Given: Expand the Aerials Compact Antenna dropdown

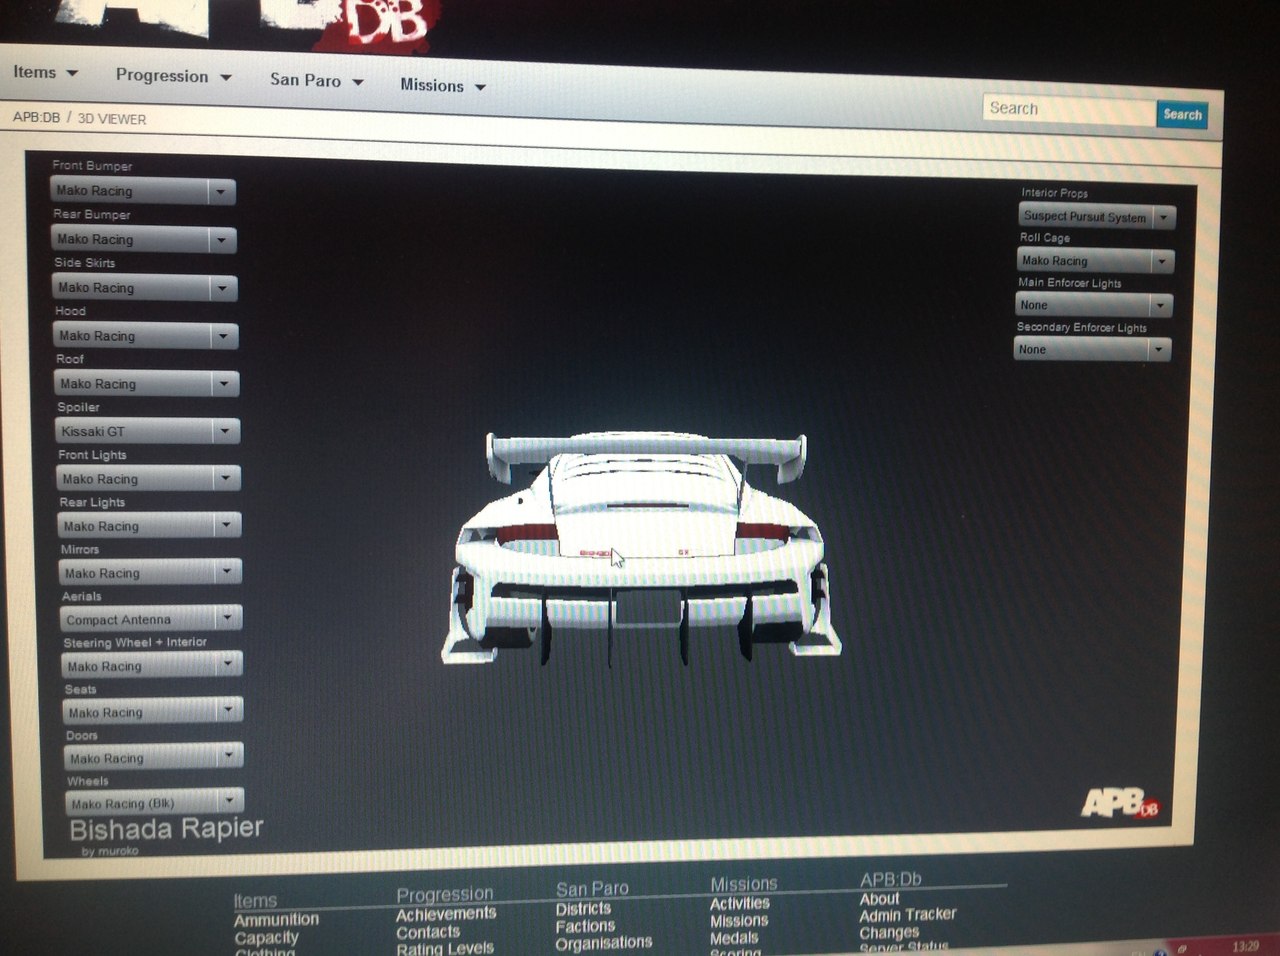Looking at the screenshot, I should pyautogui.click(x=150, y=620).
